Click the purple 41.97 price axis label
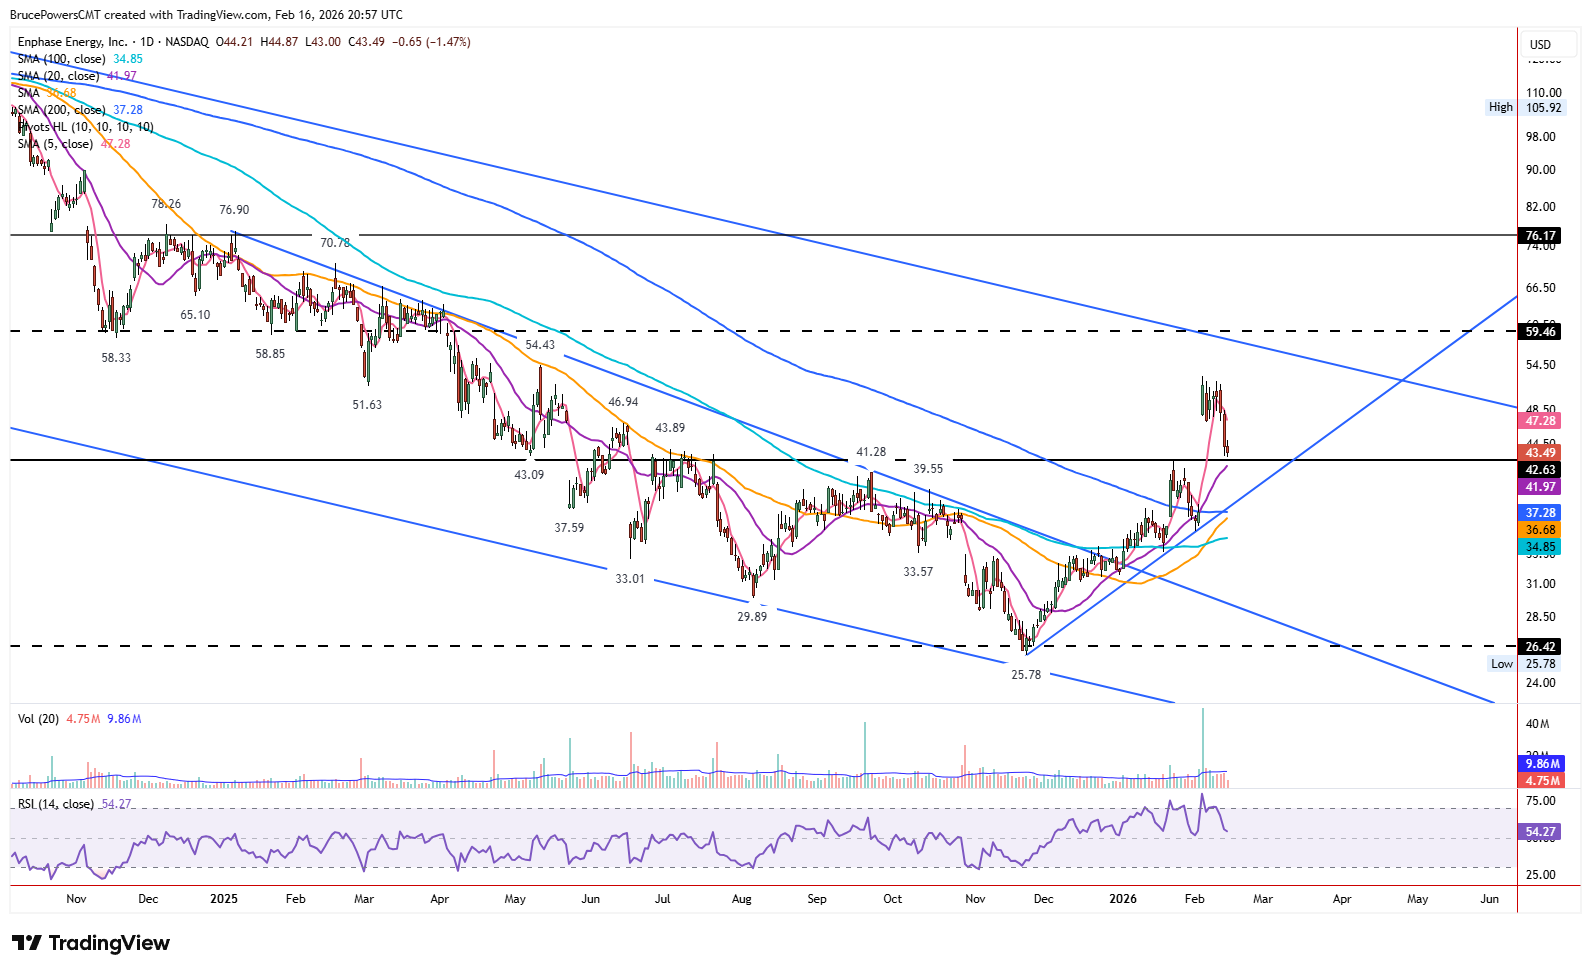Image resolution: width=1591 pixels, height=973 pixels. (1540, 487)
